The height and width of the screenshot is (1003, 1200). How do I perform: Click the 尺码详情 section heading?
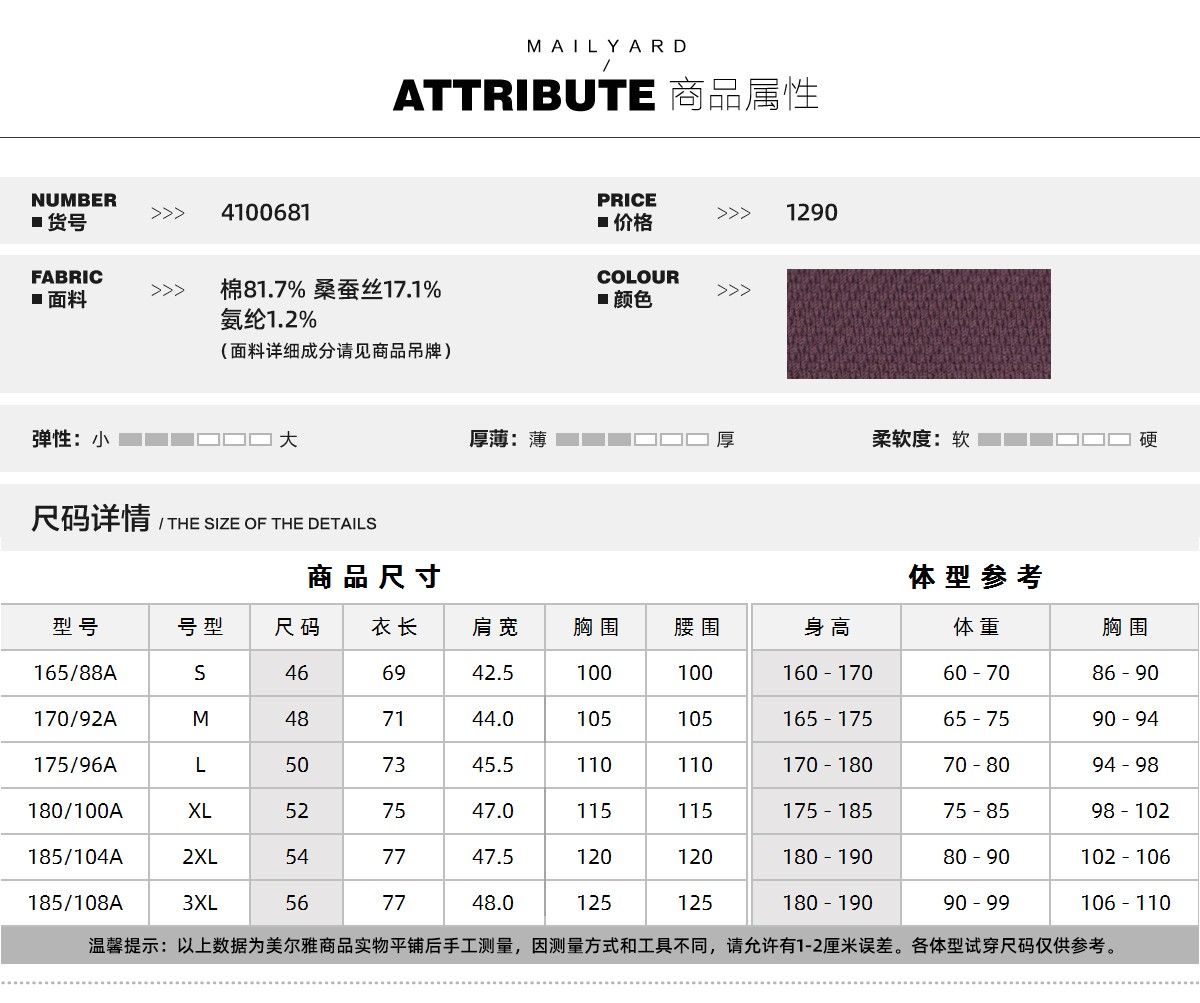(x=91, y=518)
